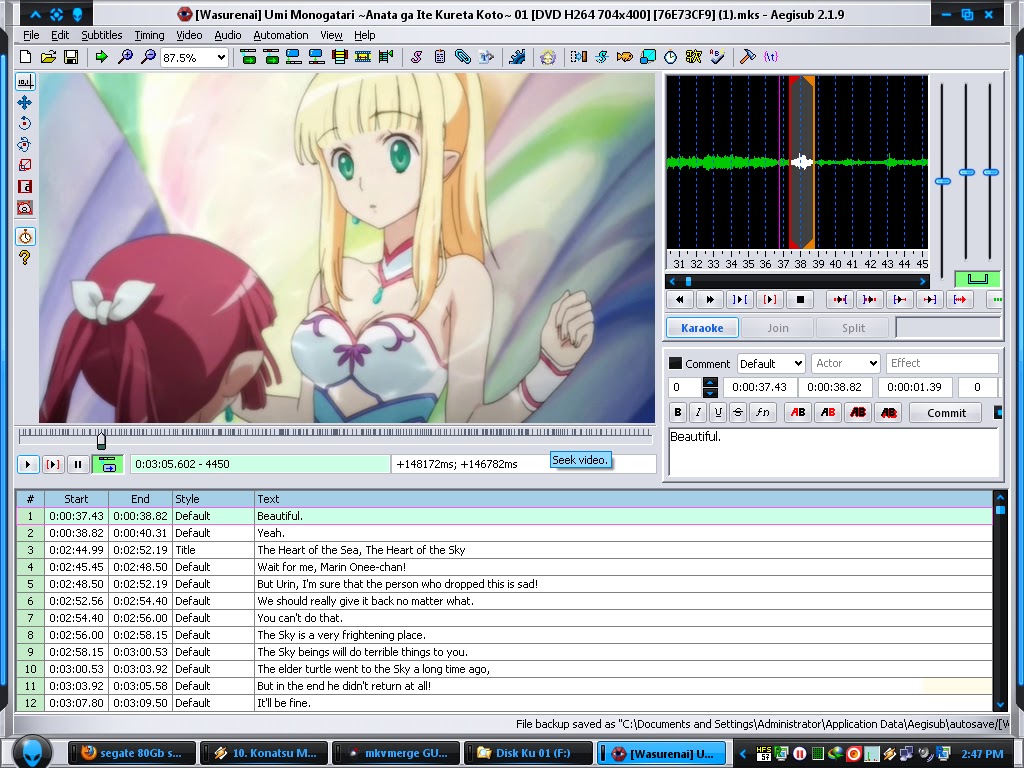Open the Styles Manager (pink S icon)
The image size is (1024, 768).
pos(416,57)
